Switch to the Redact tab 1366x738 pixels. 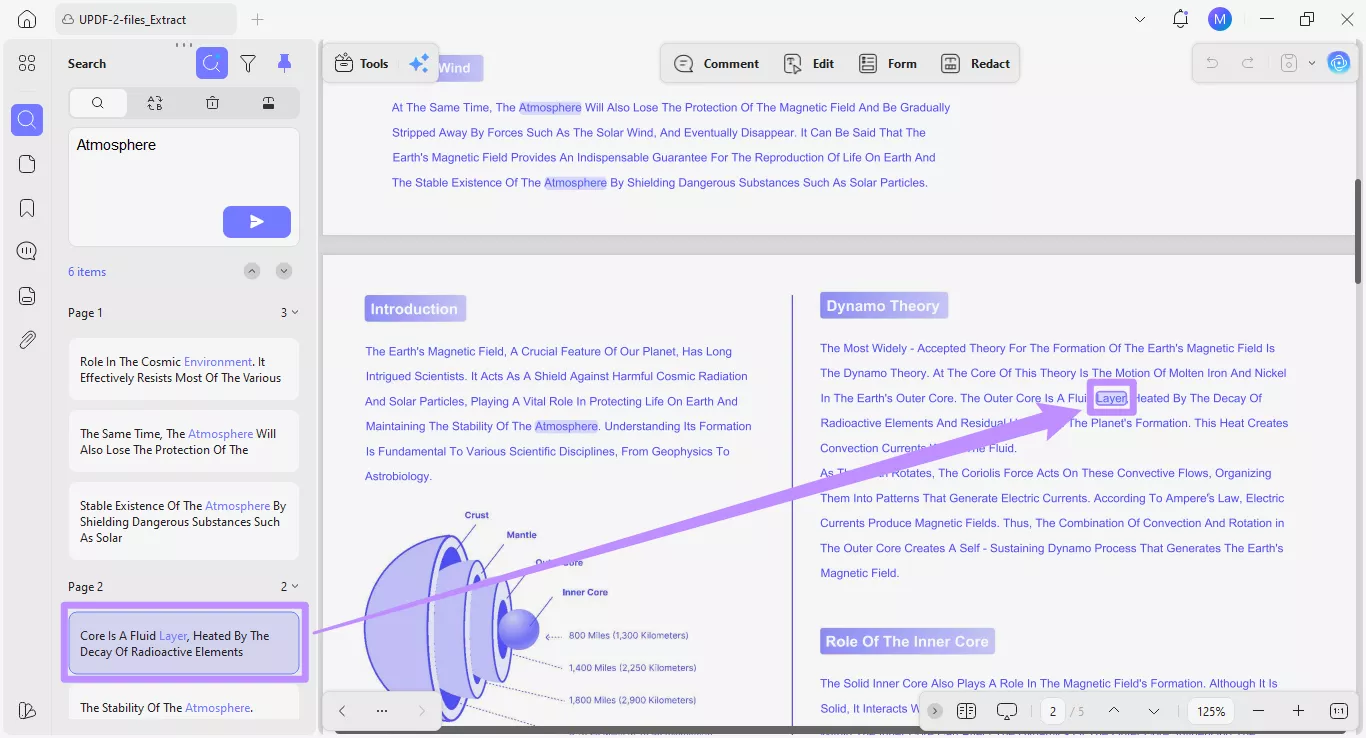click(x=975, y=63)
